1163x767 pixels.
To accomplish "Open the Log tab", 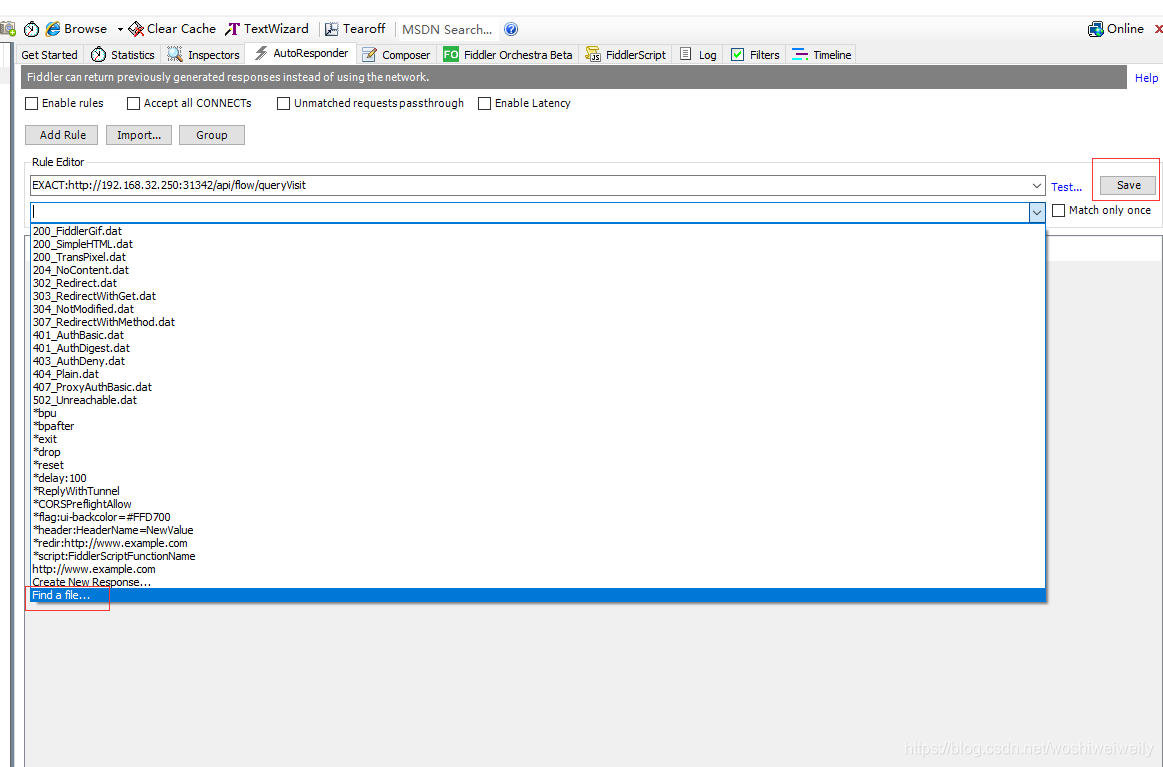I will tap(699, 55).
